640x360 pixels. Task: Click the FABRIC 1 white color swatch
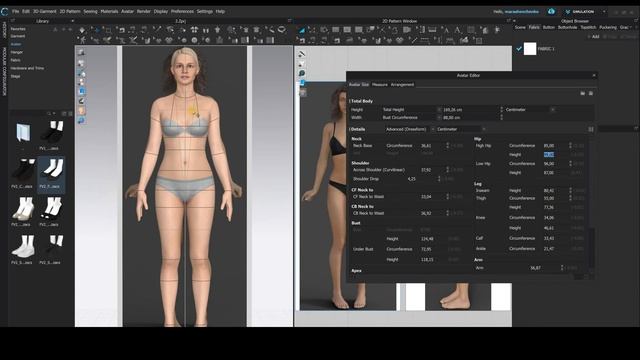530,49
